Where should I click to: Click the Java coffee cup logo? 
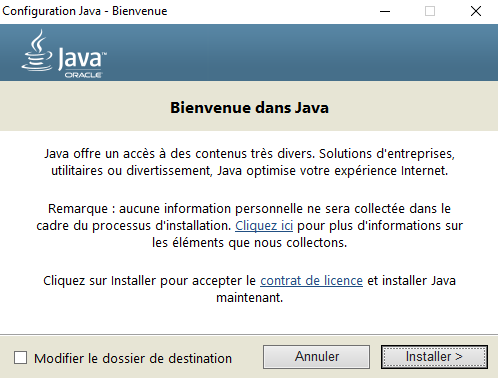pyautogui.click(x=37, y=50)
